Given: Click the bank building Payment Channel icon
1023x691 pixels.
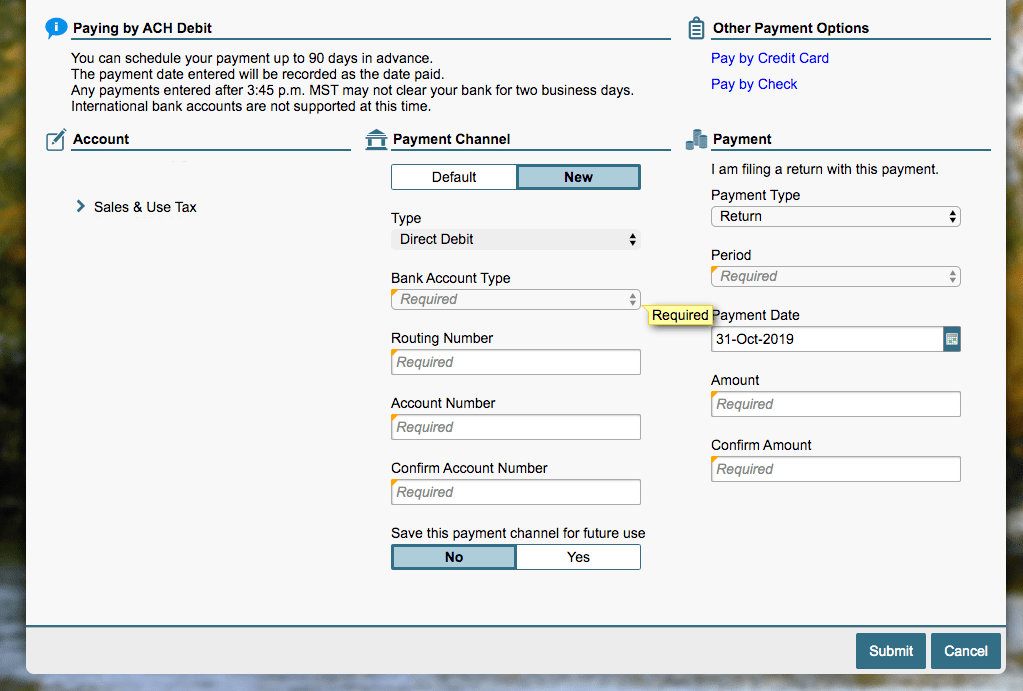Looking at the screenshot, I should [x=376, y=139].
